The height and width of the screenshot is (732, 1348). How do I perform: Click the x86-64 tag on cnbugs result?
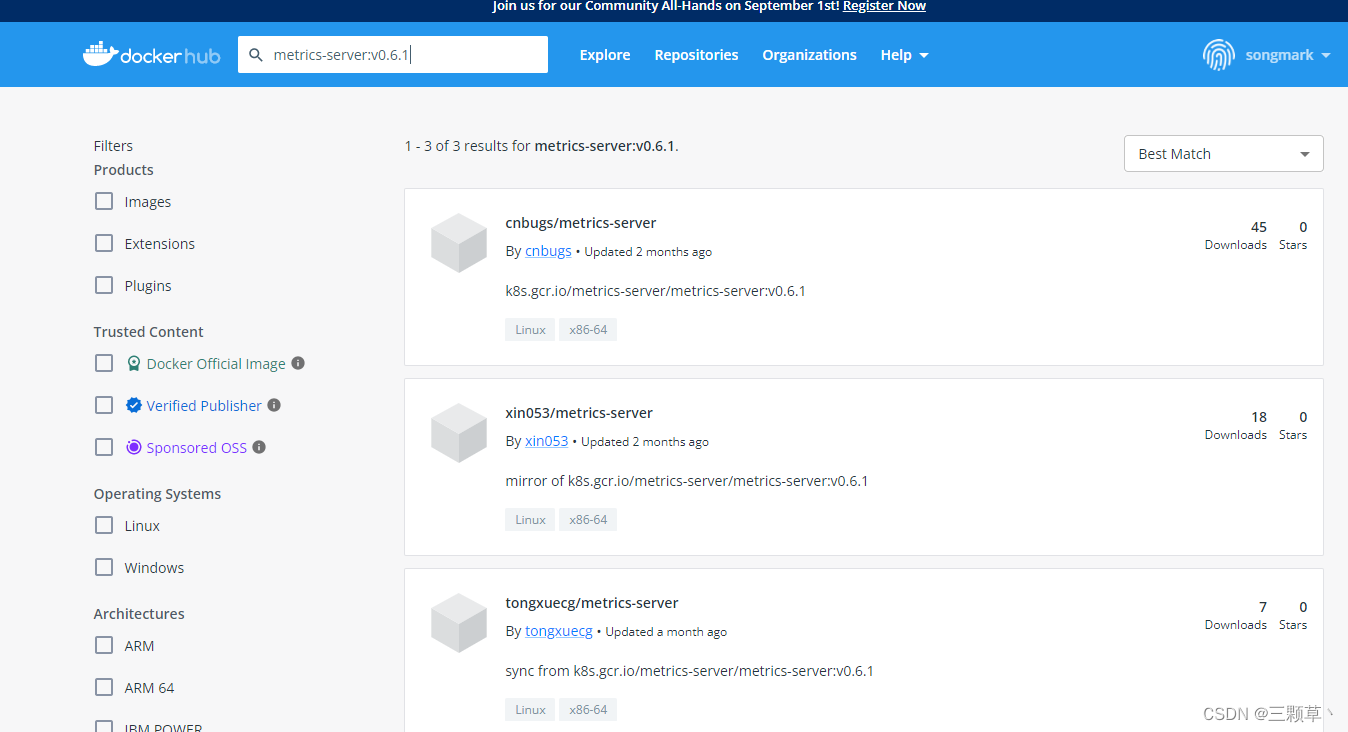(588, 329)
